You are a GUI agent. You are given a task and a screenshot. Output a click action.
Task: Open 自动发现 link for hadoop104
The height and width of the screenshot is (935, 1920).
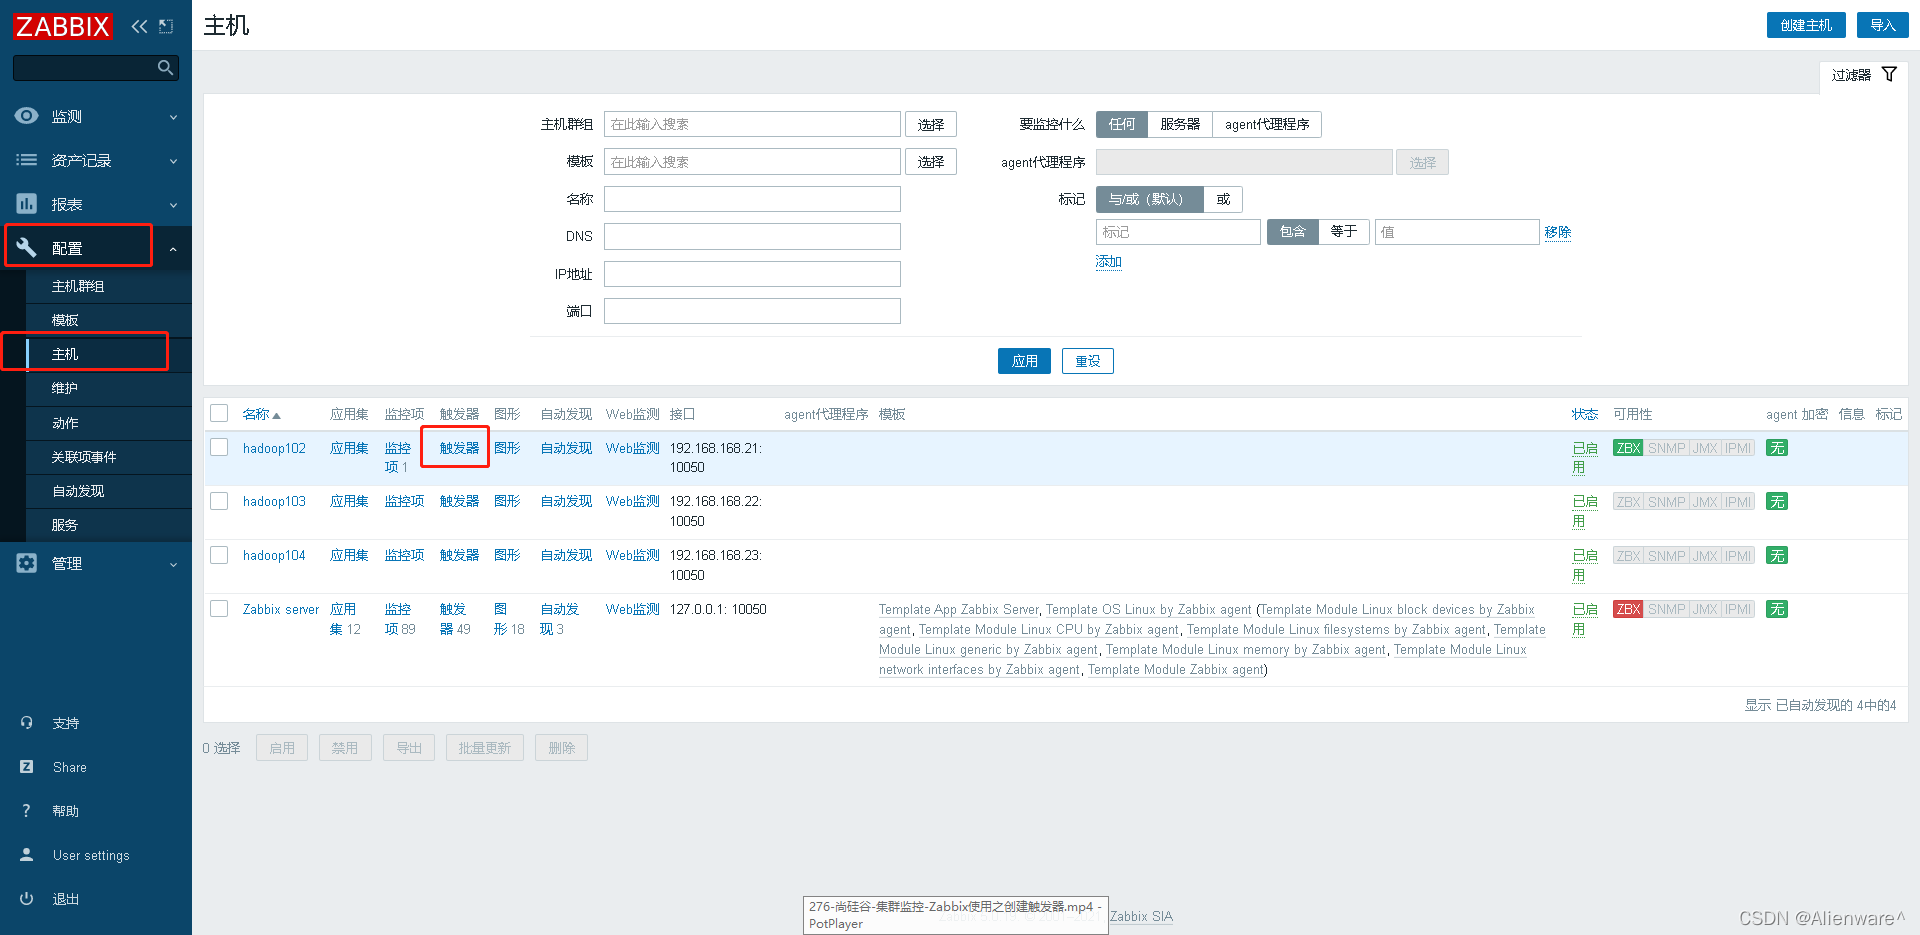click(x=566, y=555)
